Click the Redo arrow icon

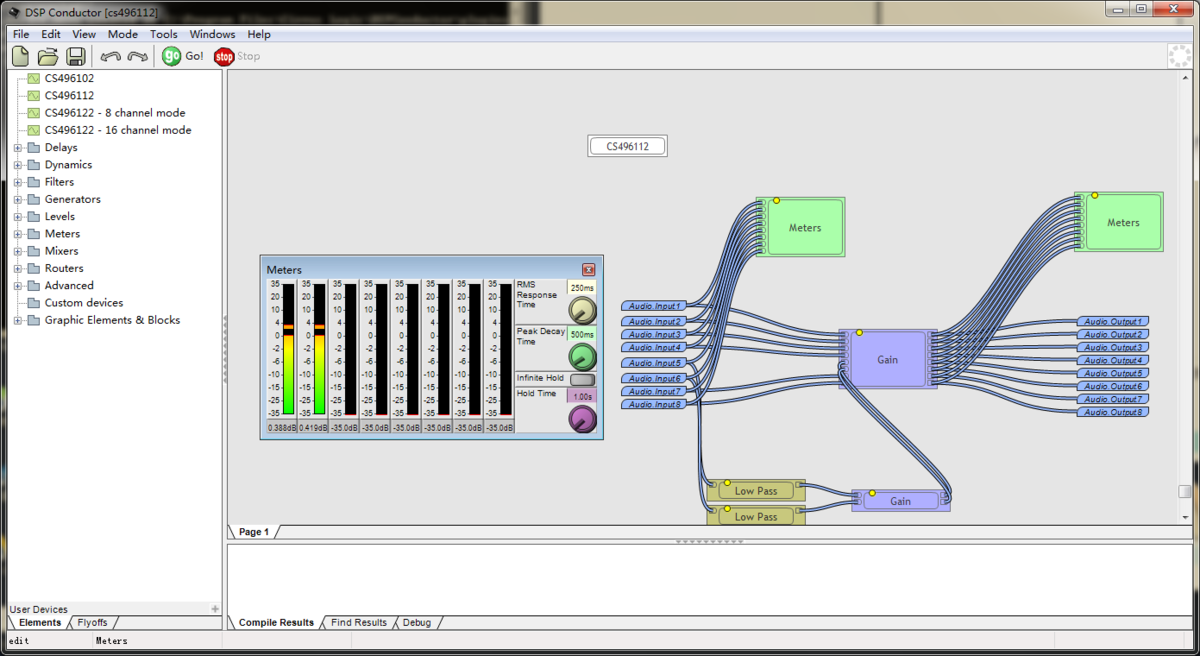[x=137, y=56]
